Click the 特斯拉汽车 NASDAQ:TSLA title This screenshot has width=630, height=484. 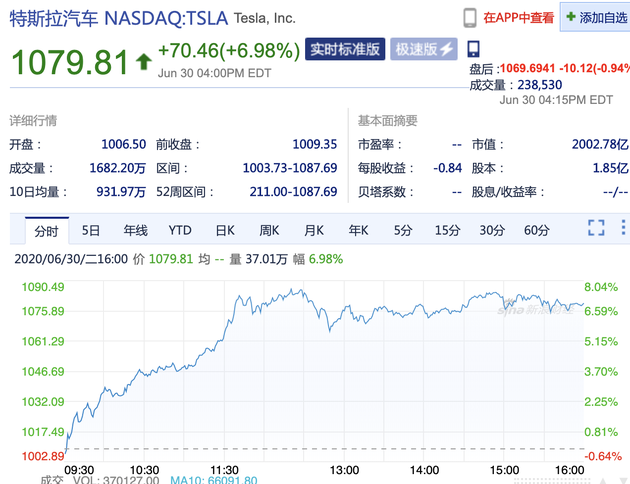pos(119,18)
